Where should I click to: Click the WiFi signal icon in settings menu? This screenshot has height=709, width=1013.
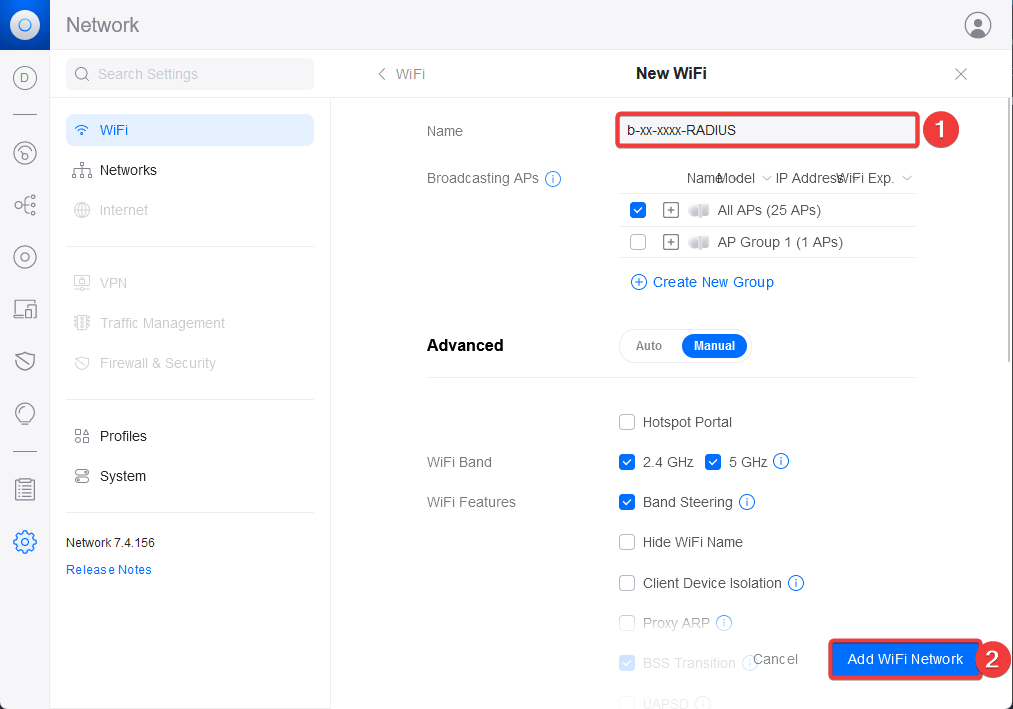(81, 130)
